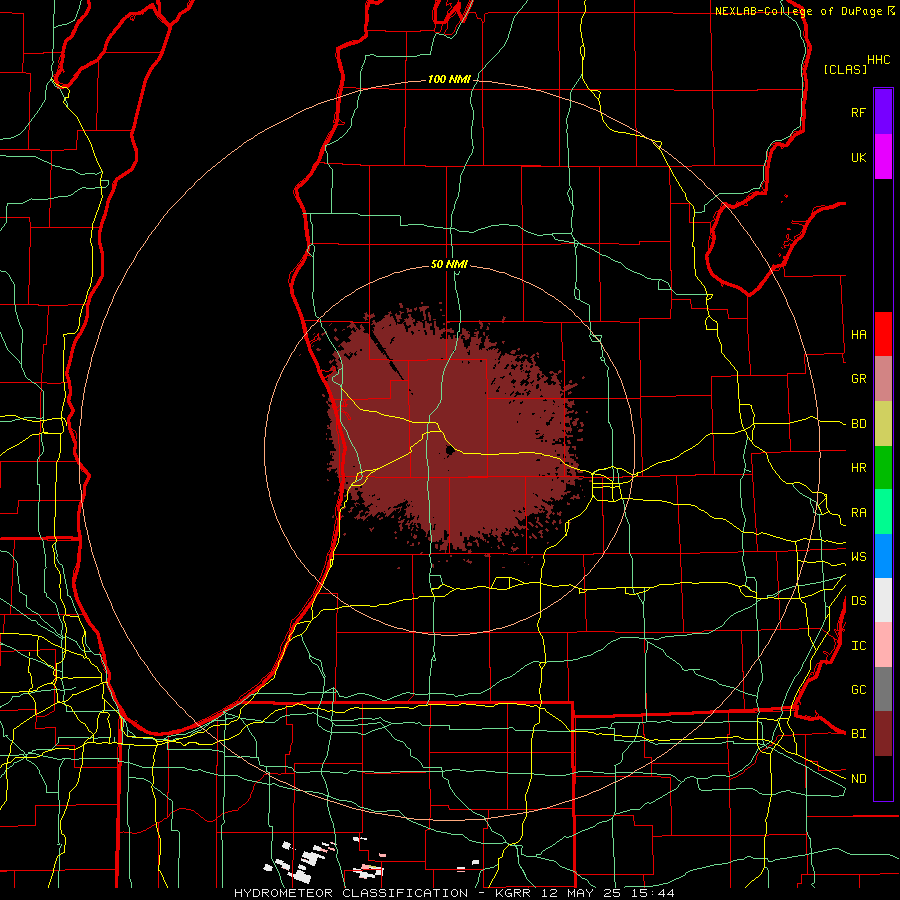This screenshot has height=900, width=900.
Task: Click the 100 NMI range ring label
Action: tap(449, 79)
